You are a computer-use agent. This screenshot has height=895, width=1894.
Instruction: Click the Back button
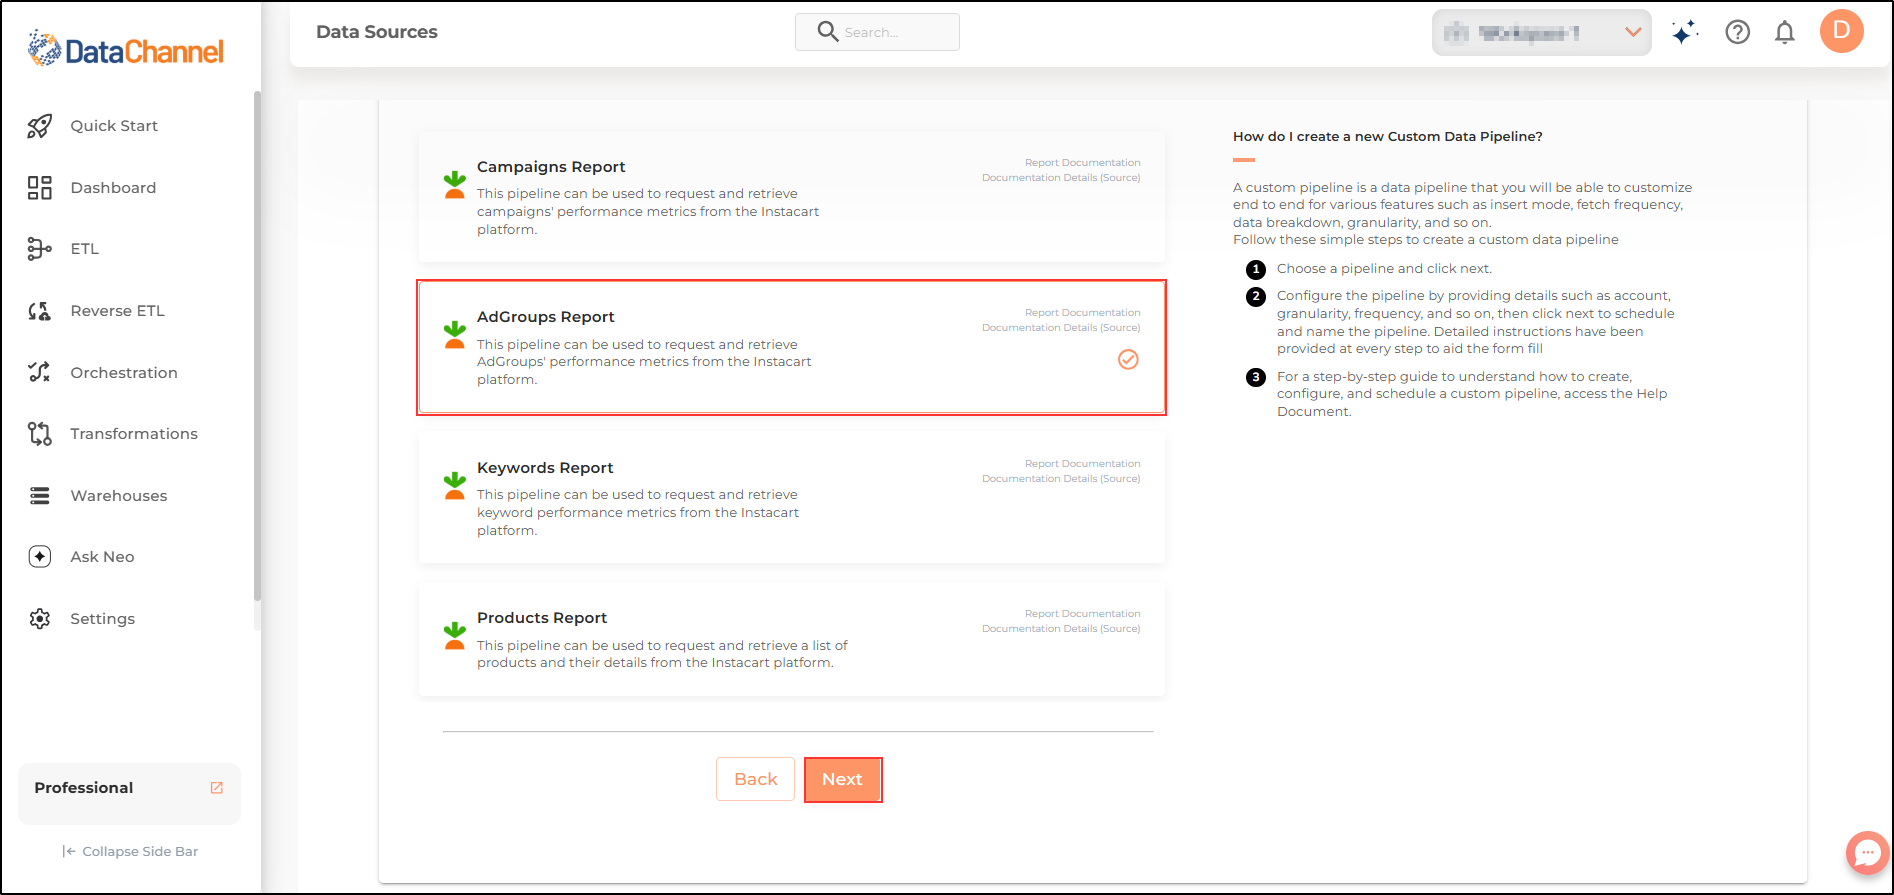(755, 779)
